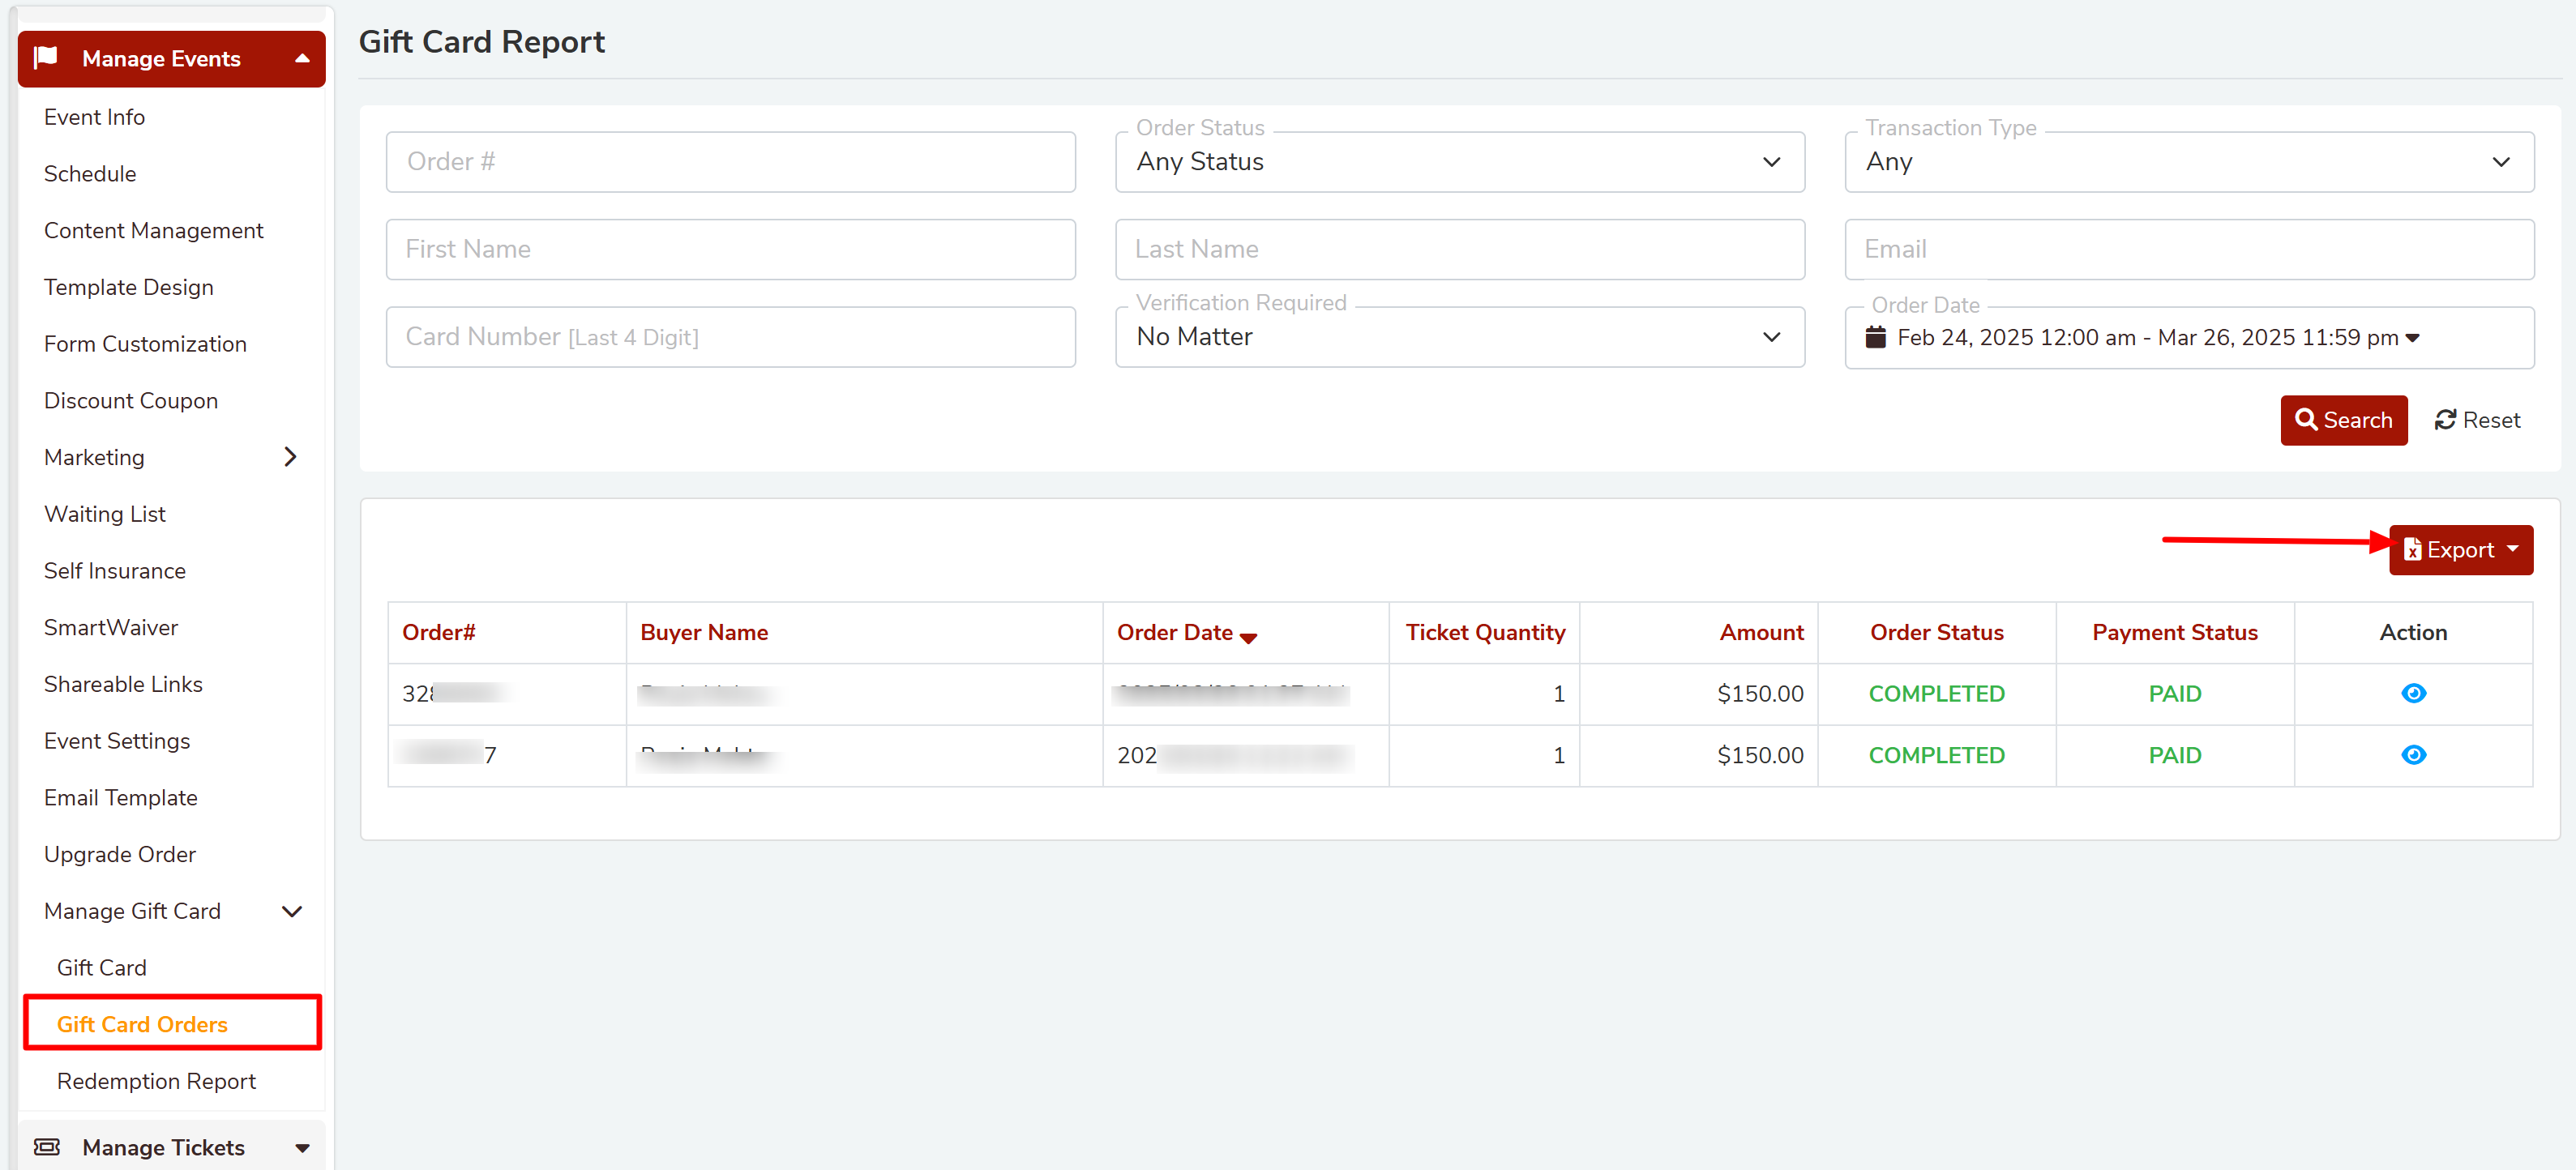
Task: Click the Order # input field
Action: pyautogui.click(x=730, y=162)
